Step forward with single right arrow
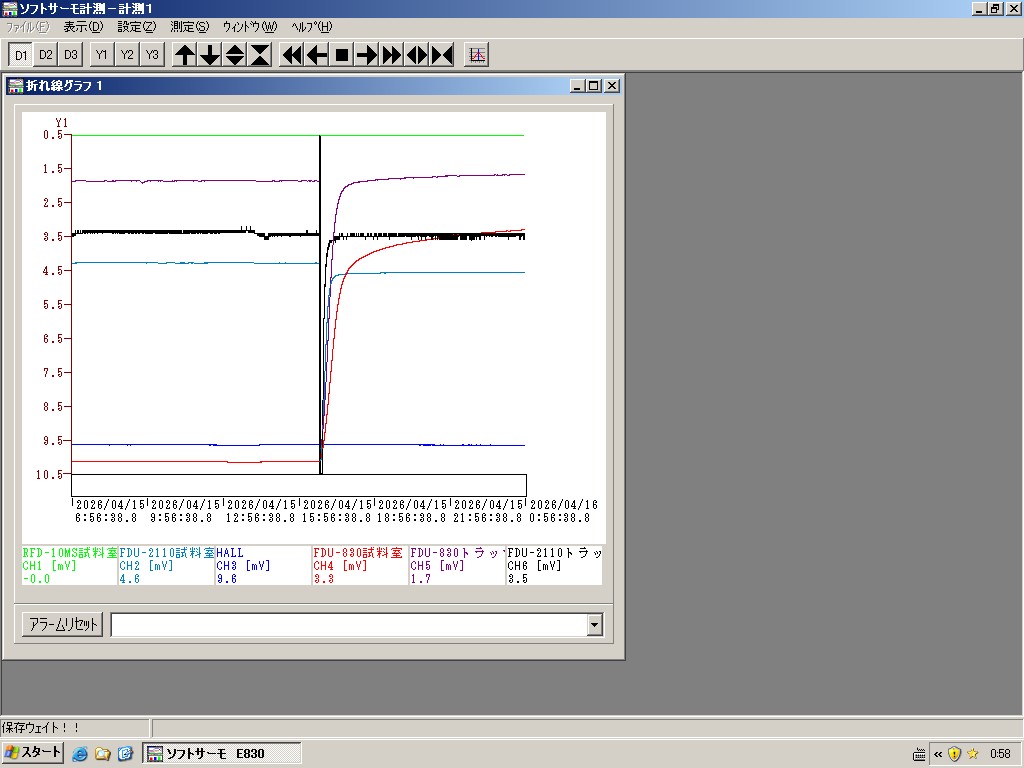 pos(367,55)
